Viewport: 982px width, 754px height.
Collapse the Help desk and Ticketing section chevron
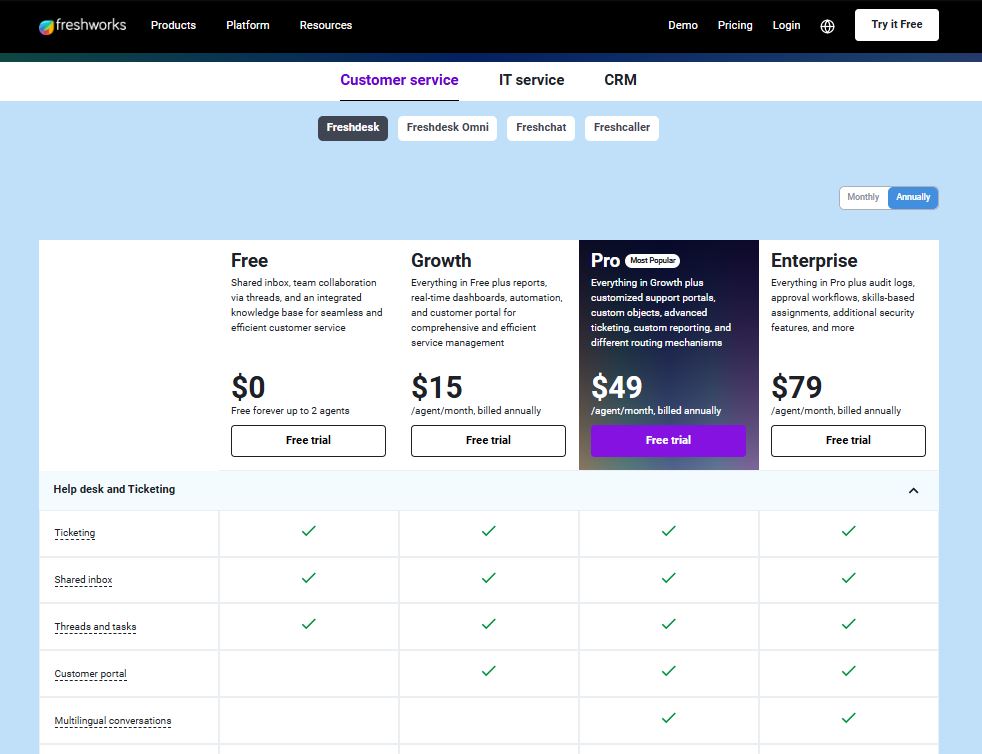point(913,490)
